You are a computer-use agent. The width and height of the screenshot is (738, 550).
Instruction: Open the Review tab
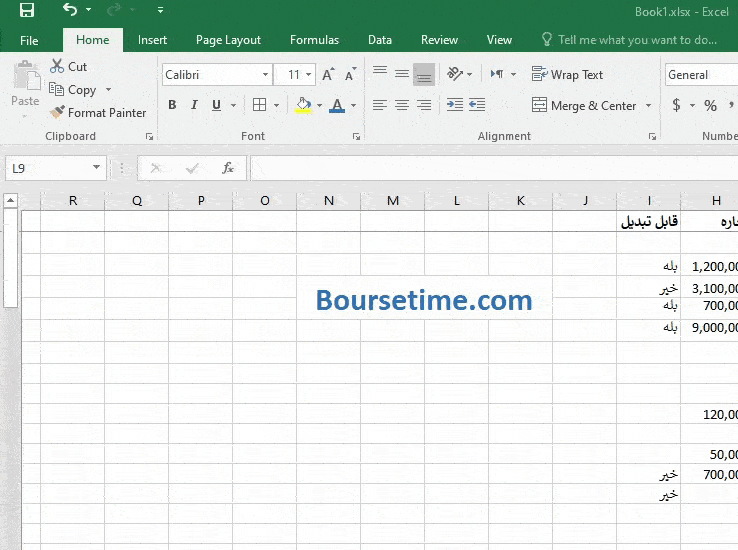pos(439,40)
